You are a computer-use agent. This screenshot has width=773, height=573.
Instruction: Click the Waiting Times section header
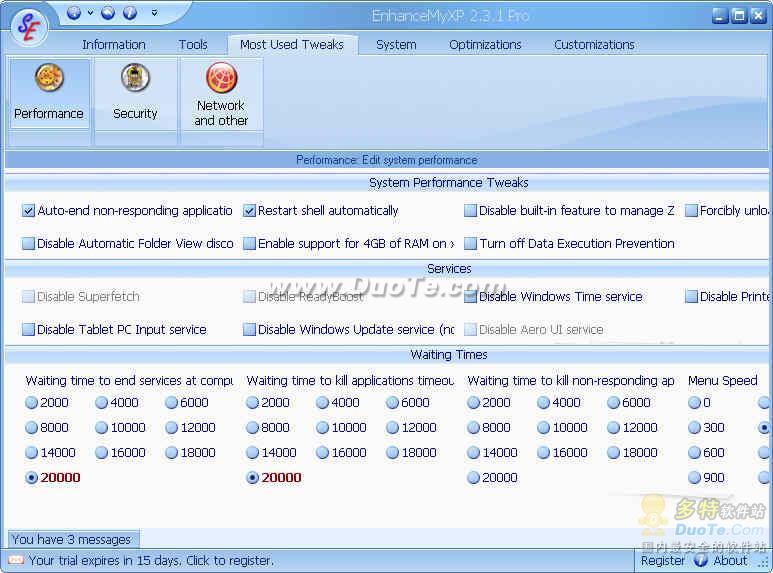(449, 355)
